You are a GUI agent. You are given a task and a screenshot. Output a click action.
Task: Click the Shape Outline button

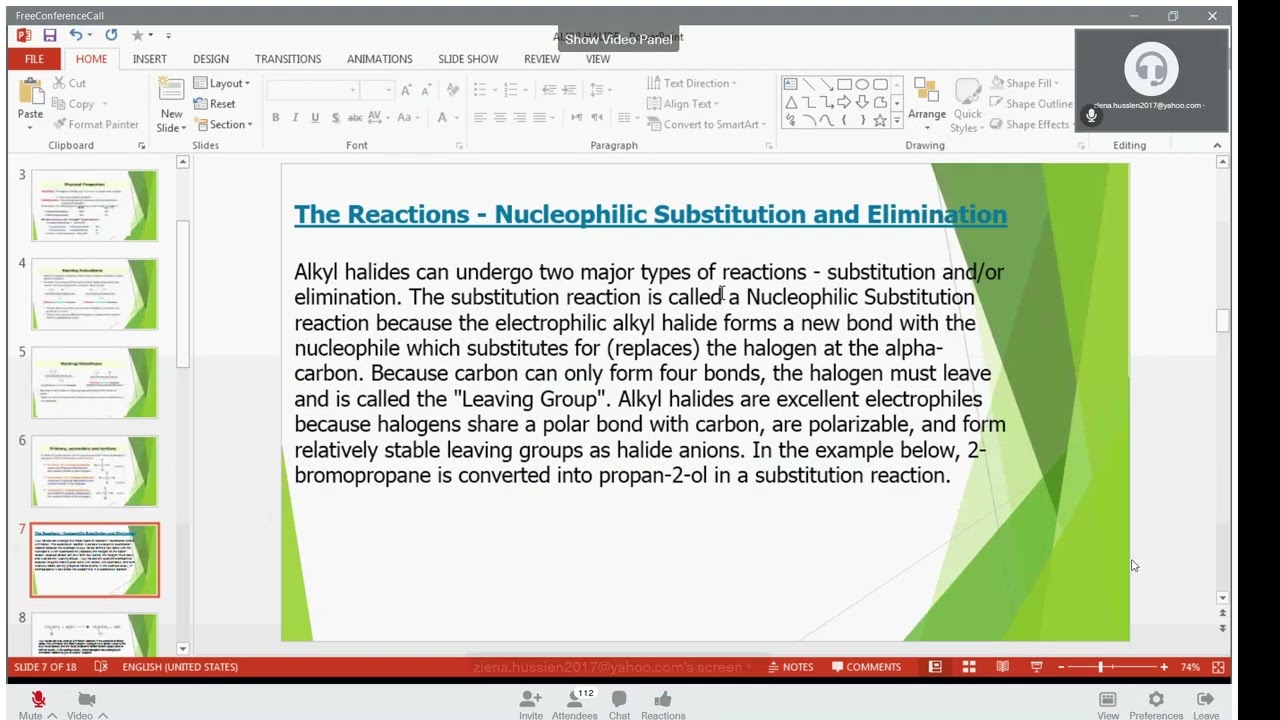pyautogui.click(x=1032, y=104)
